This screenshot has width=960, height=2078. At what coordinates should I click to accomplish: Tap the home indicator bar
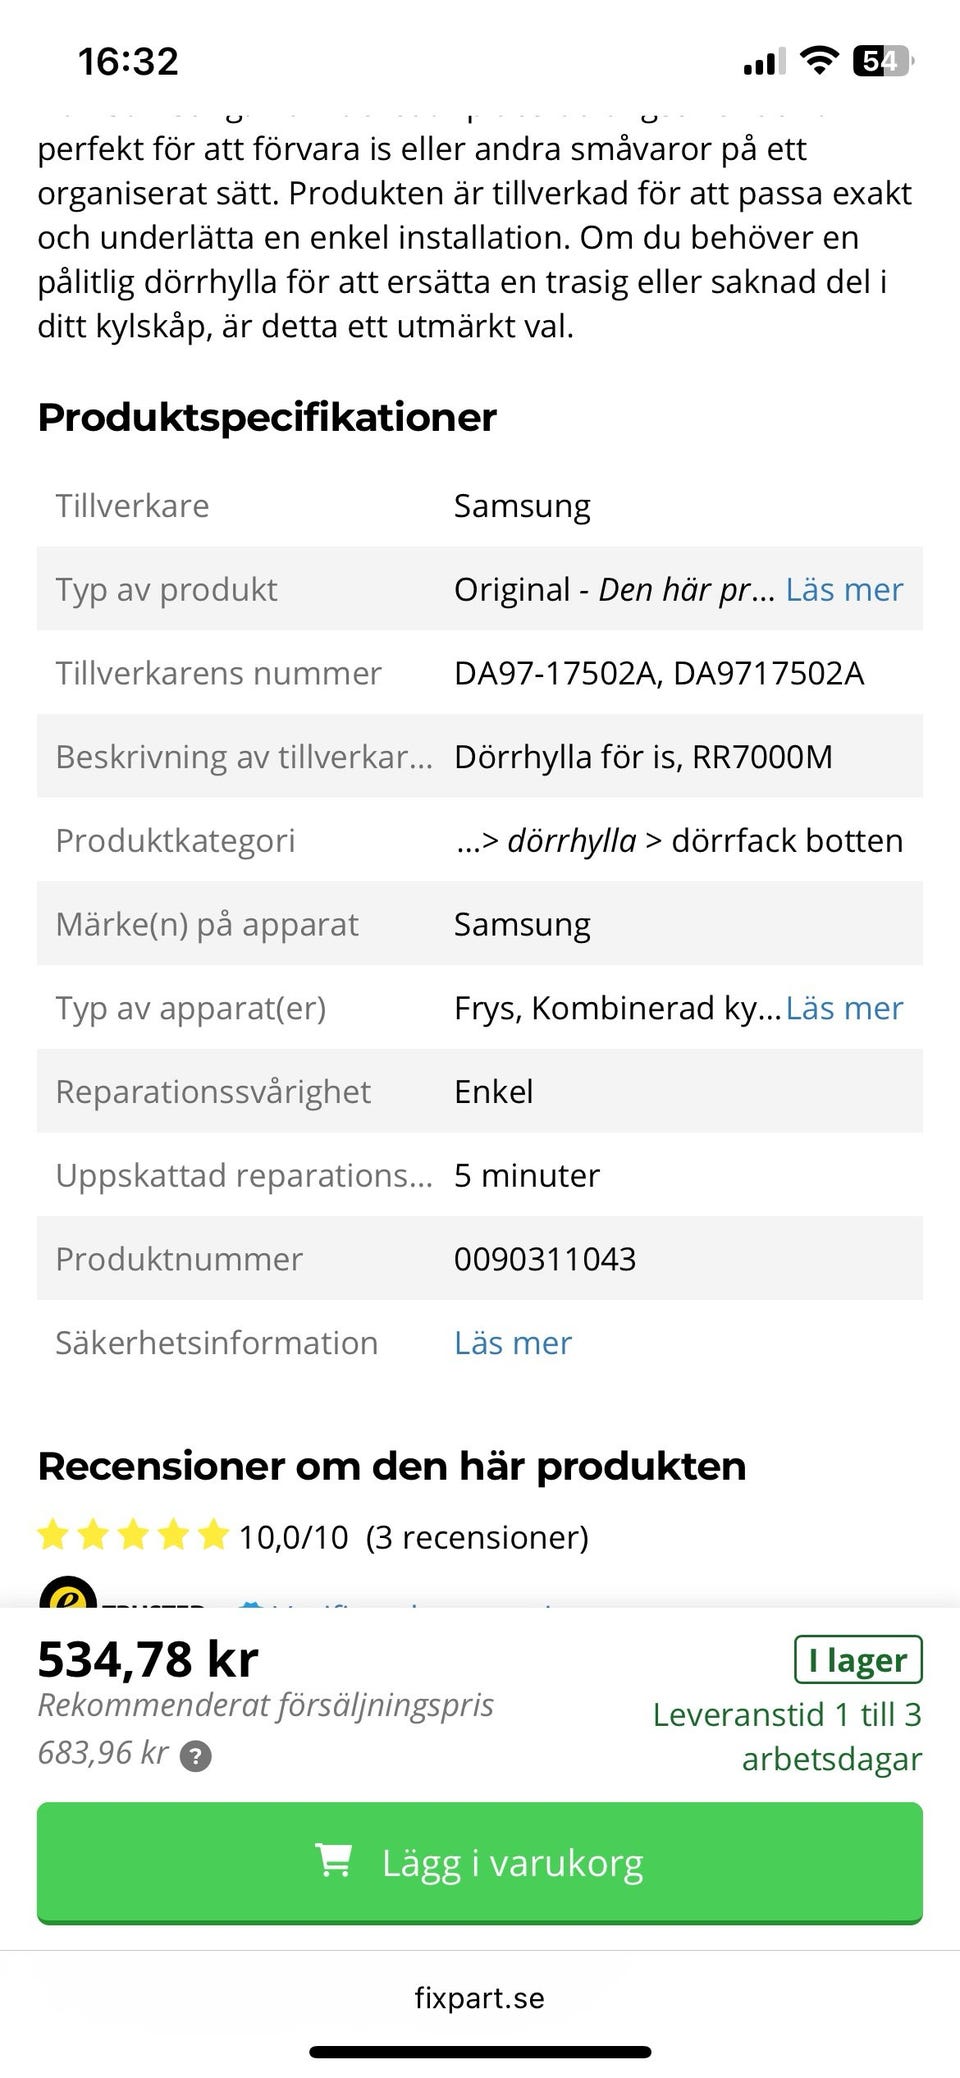480,2052
